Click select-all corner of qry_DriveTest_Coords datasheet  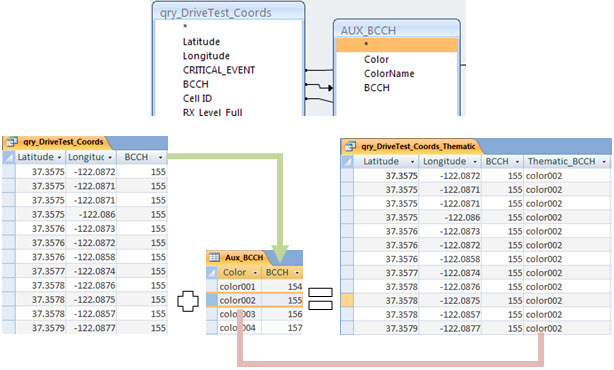8,157
